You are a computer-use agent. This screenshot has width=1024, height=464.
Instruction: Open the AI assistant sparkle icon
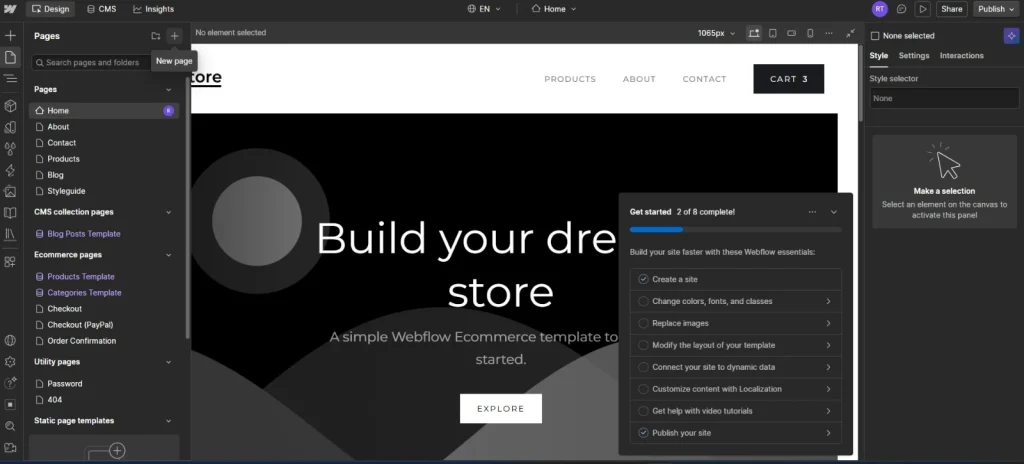click(x=1011, y=37)
